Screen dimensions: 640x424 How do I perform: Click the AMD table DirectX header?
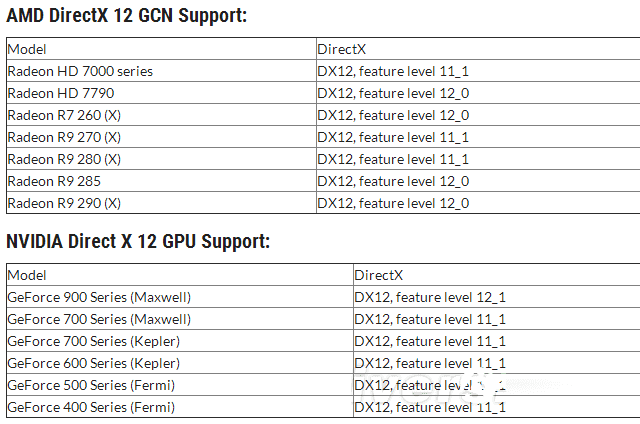point(340,49)
